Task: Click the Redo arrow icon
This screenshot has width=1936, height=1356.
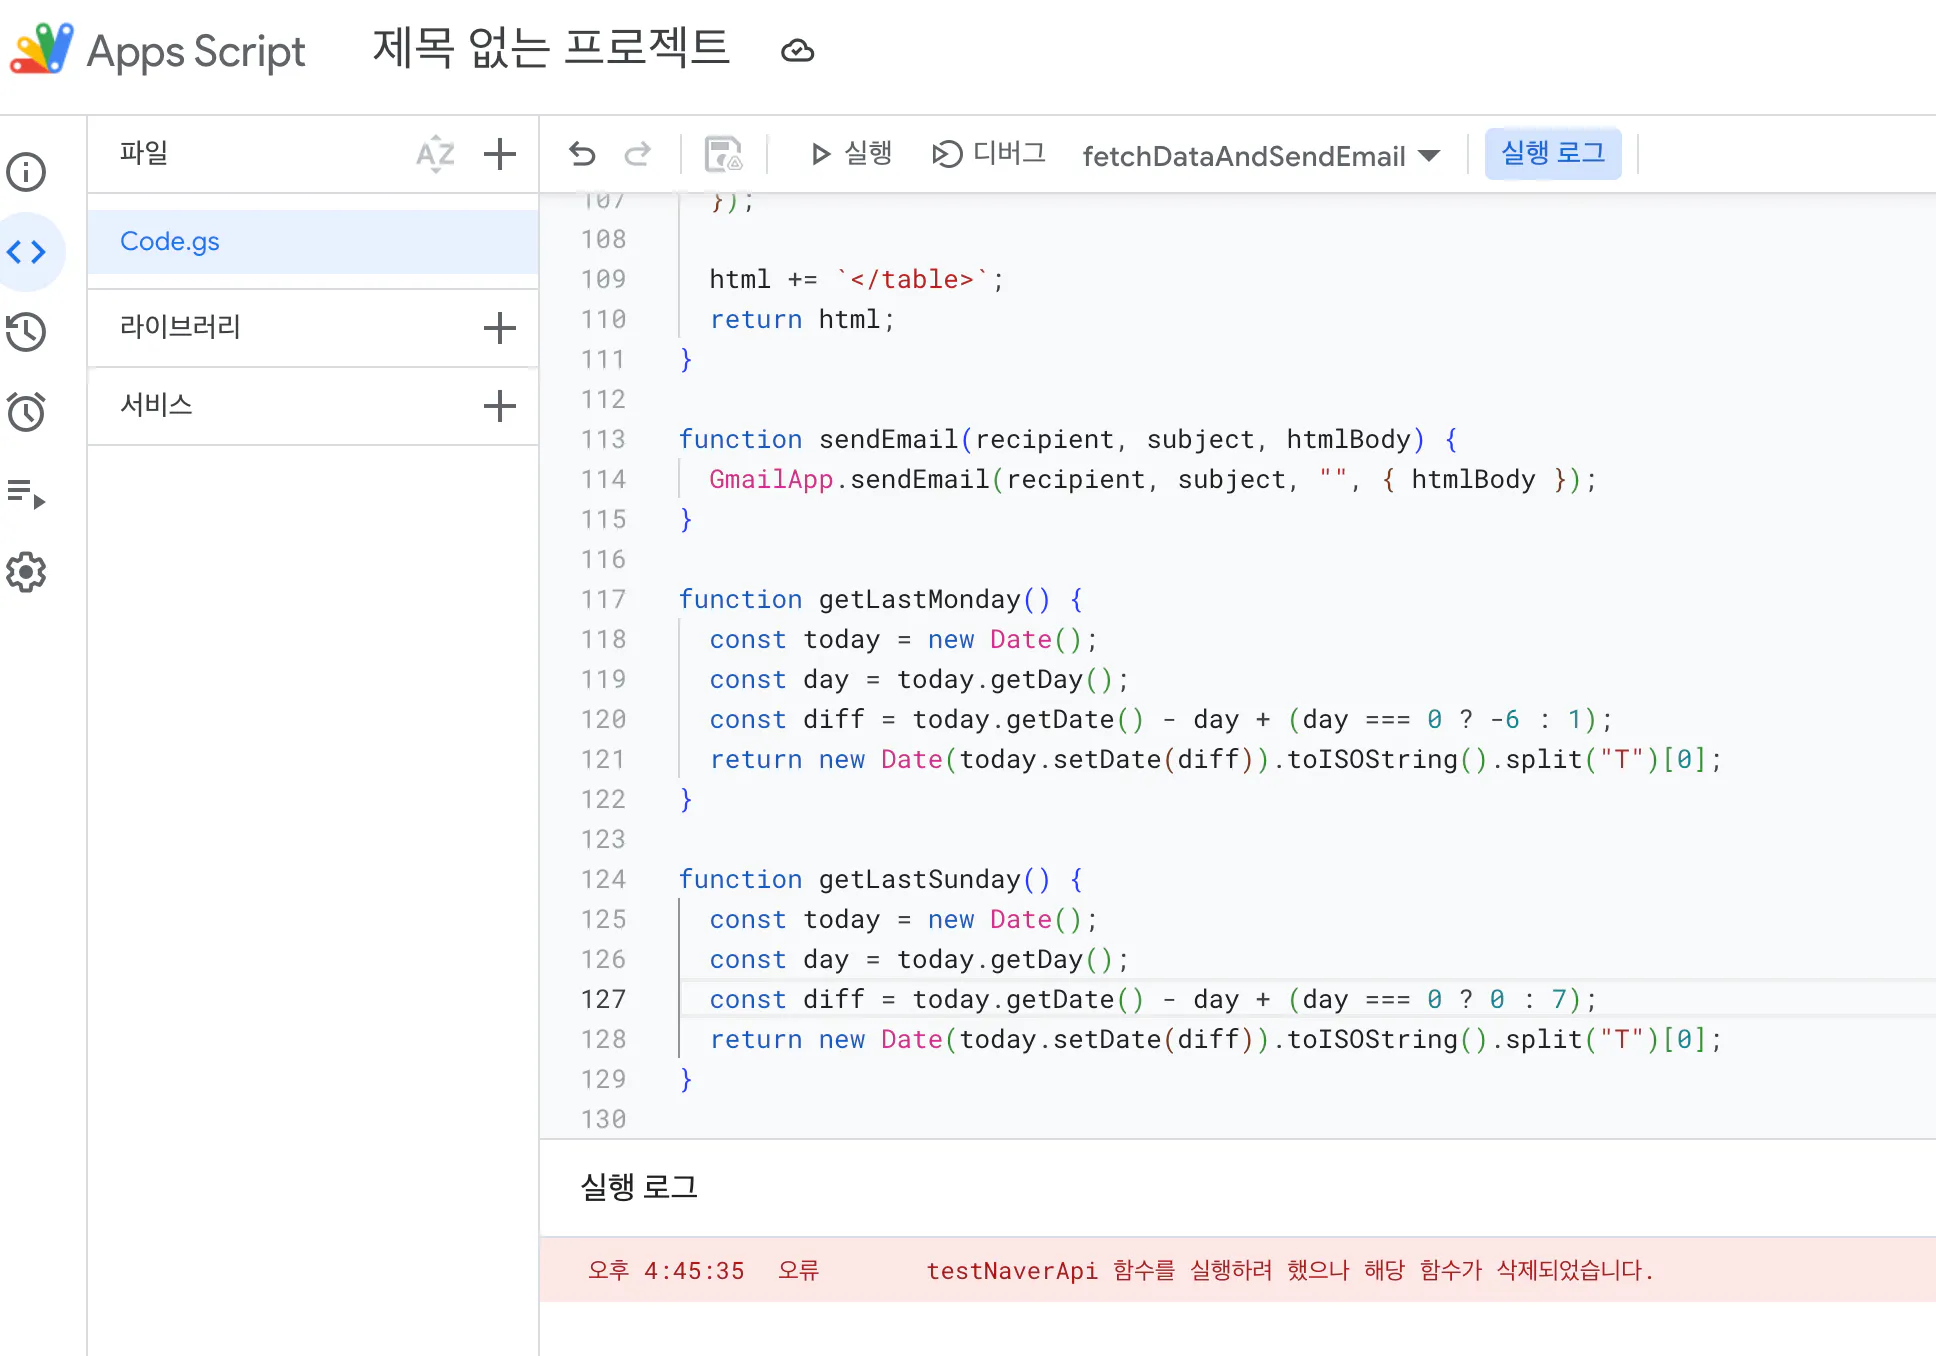Action: click(637, 154)
